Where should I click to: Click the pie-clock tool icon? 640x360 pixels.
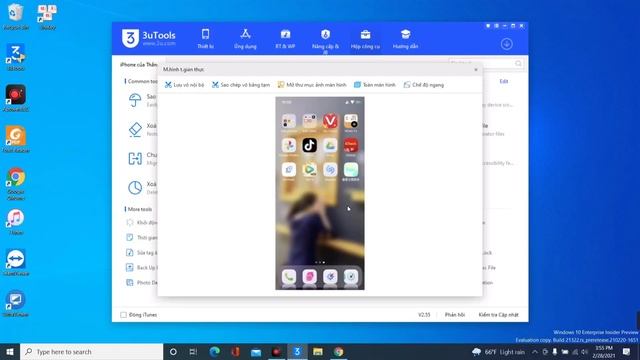135,188
